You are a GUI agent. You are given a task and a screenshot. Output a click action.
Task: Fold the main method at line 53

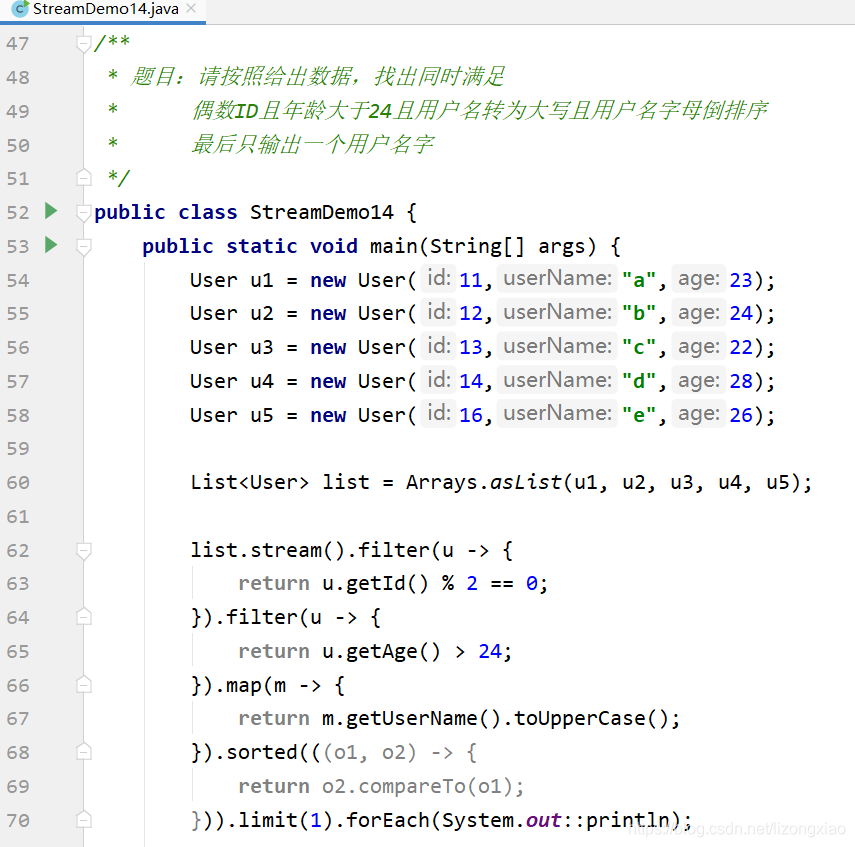84,246
